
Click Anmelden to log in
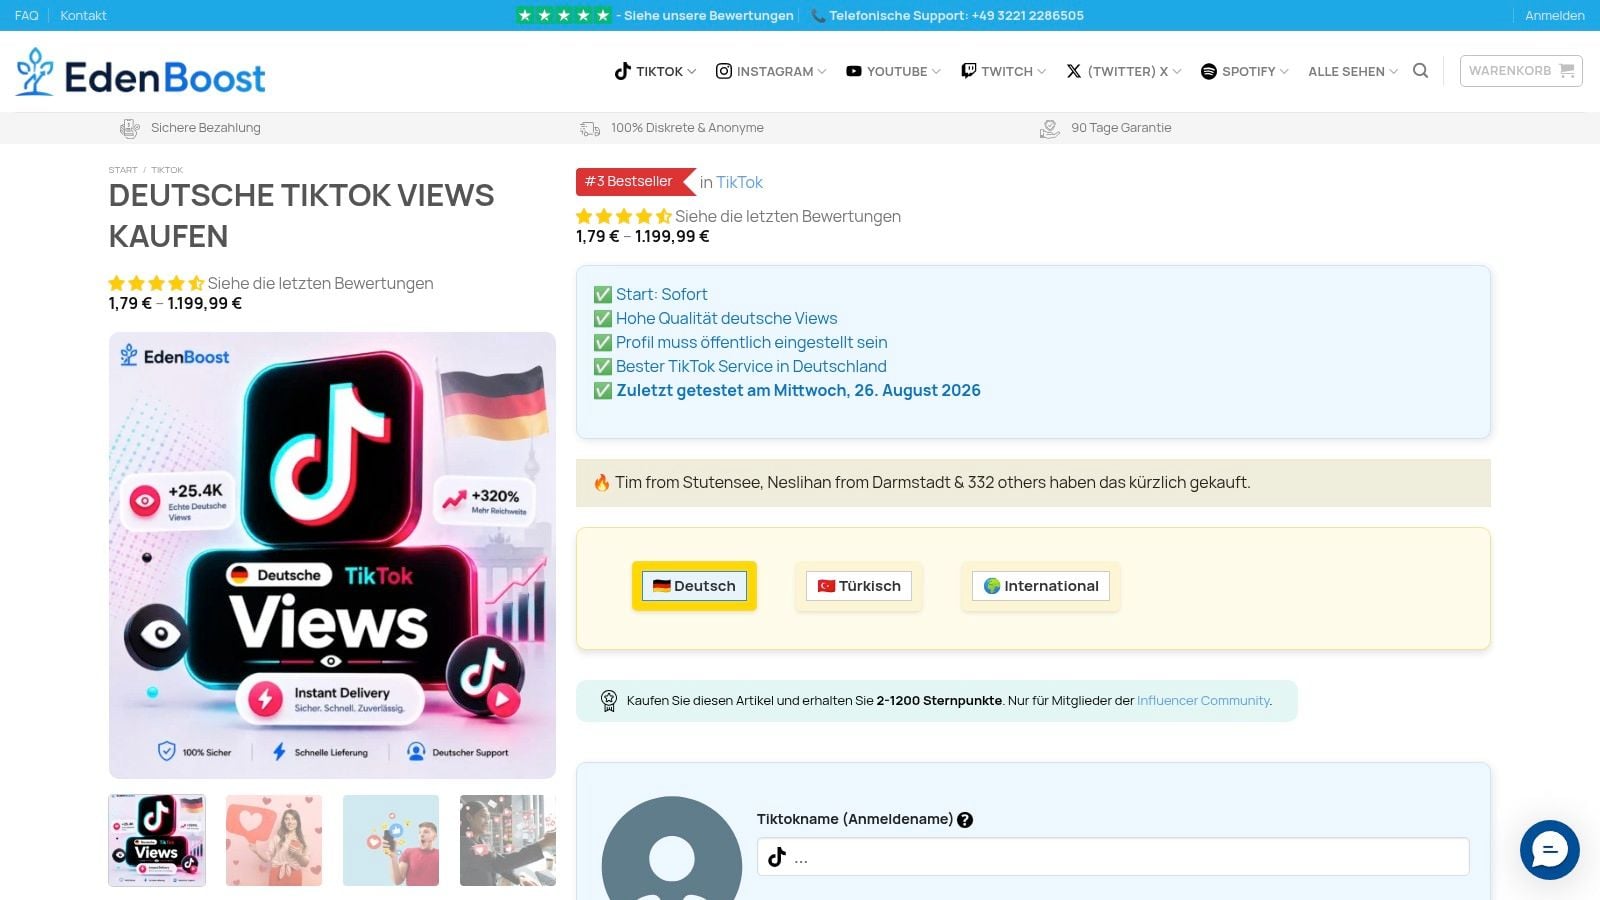pyautogui.click(x=1555, y=15)
